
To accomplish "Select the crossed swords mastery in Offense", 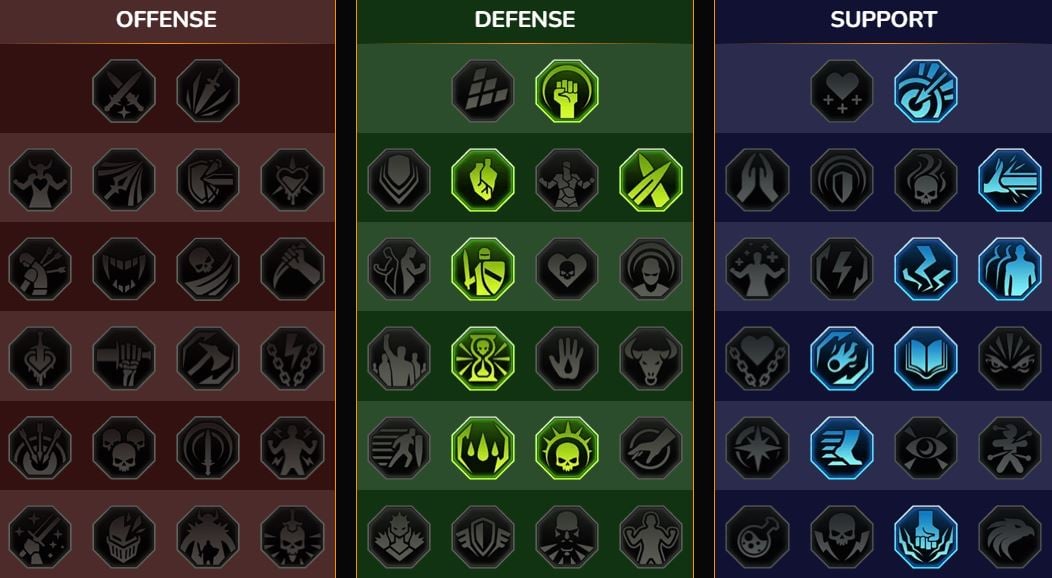I will click(124, 91).
